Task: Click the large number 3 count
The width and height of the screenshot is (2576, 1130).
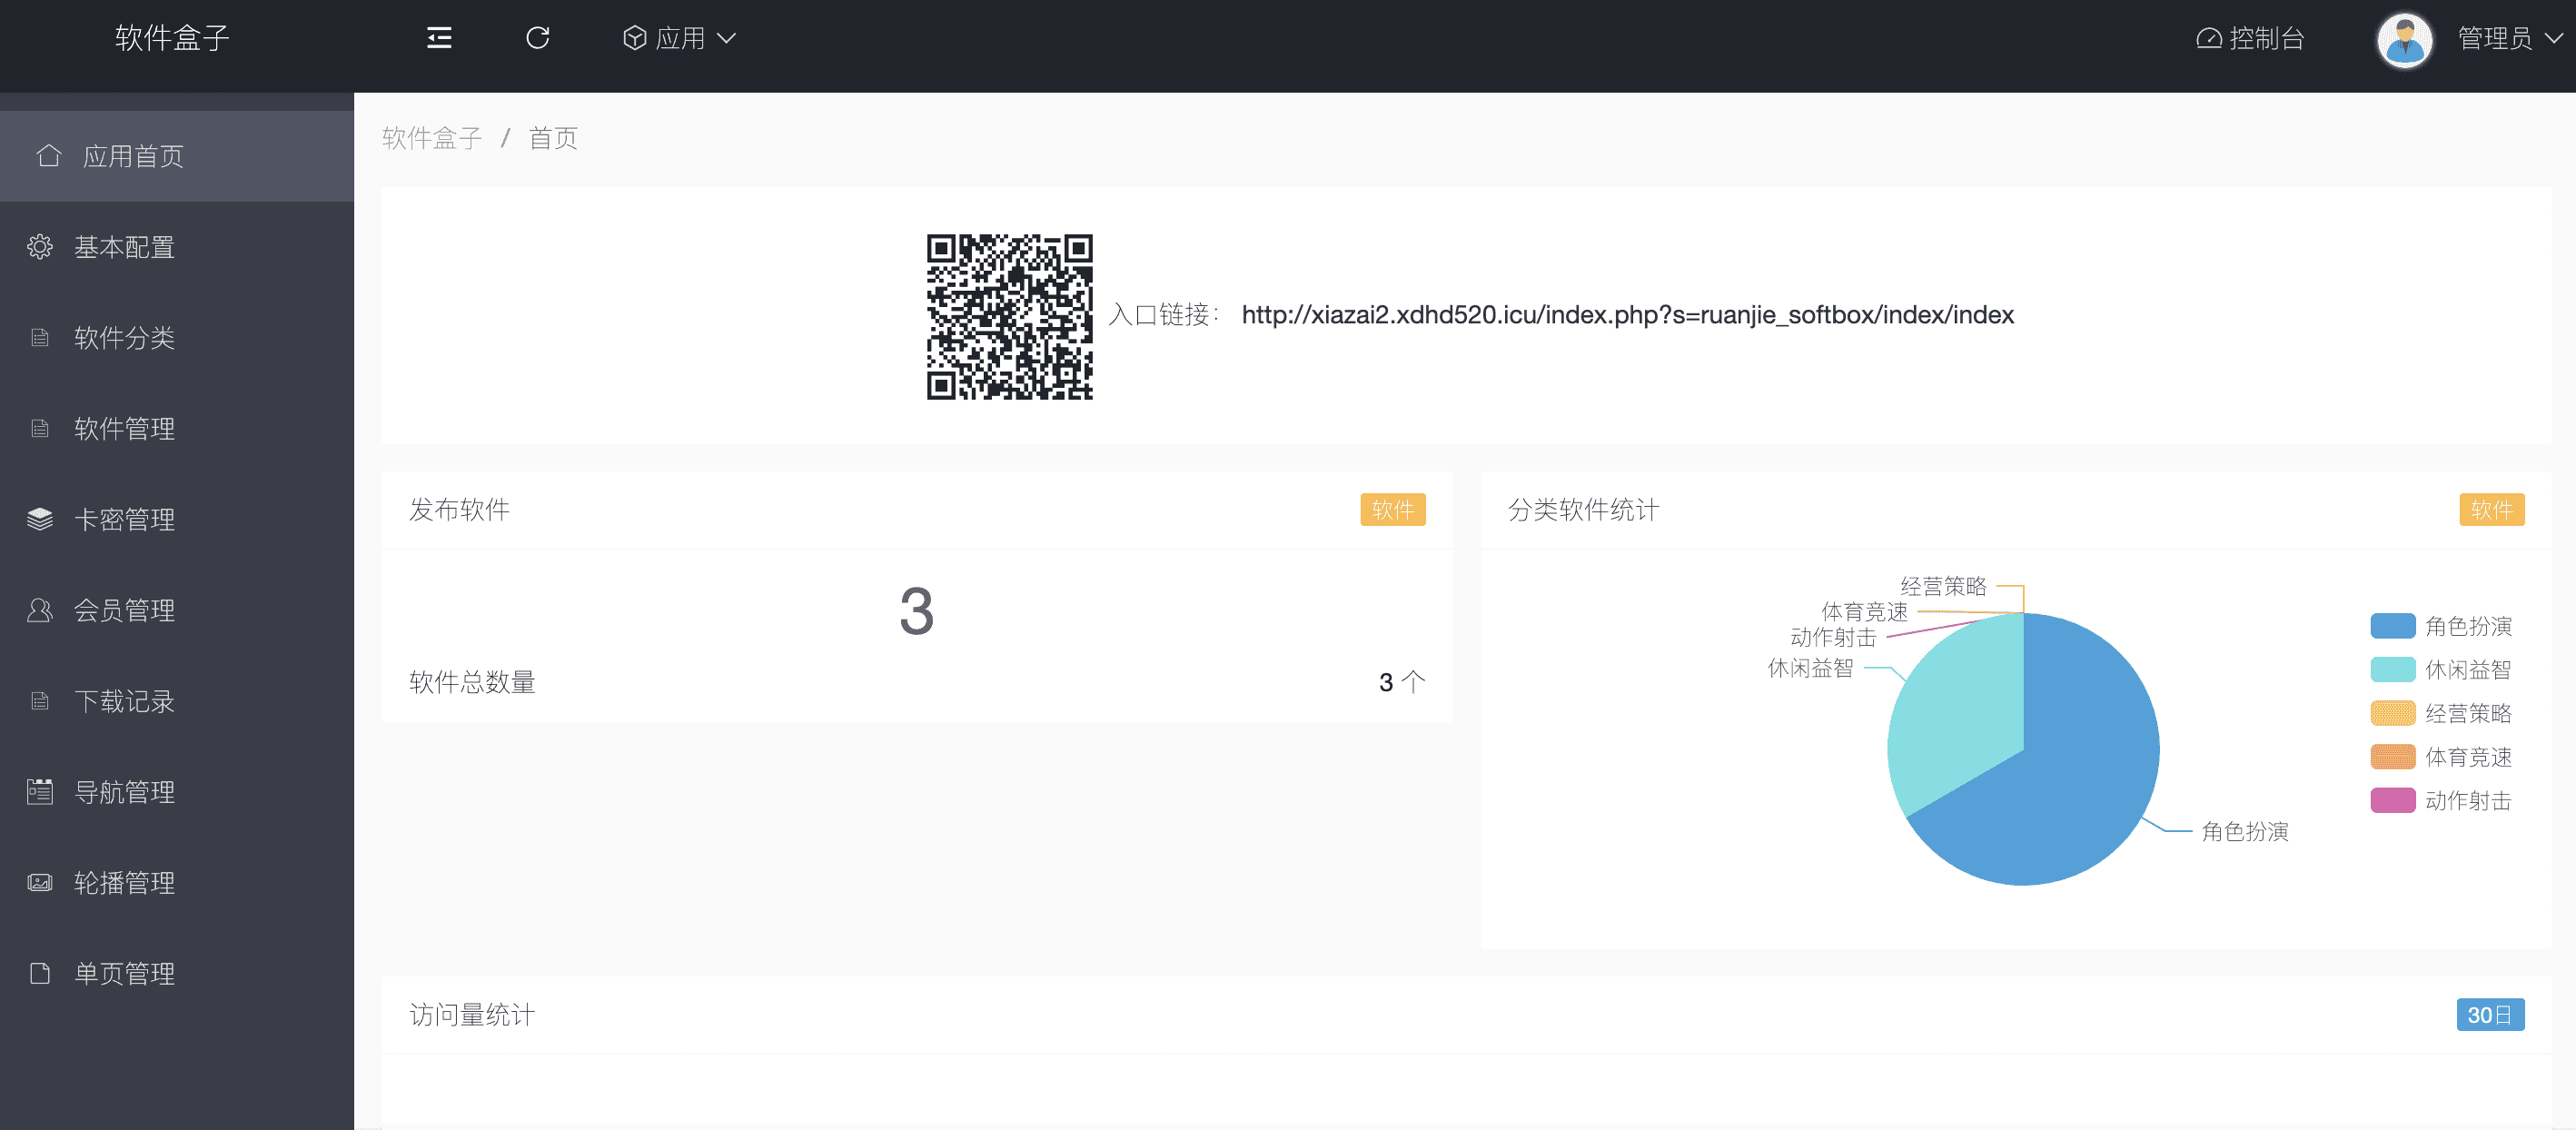Action: [x=916, y=612]
